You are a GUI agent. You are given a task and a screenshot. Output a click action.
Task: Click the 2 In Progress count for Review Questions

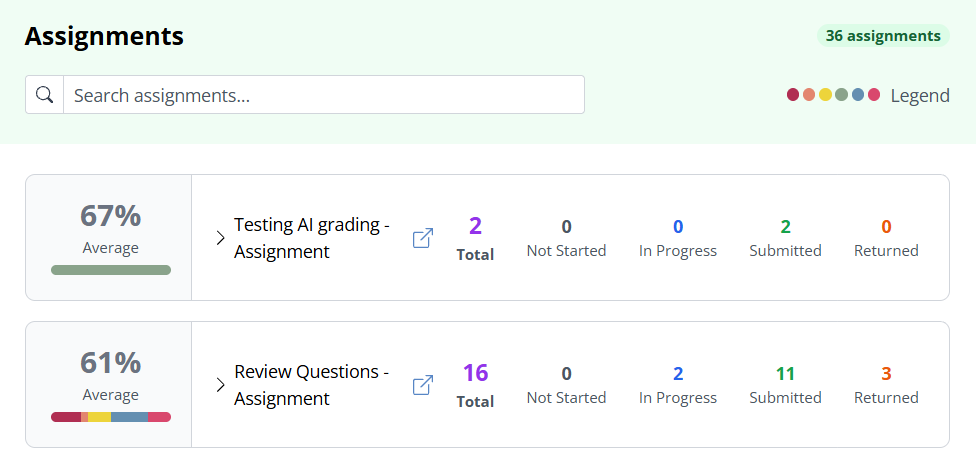click(678, 374)
